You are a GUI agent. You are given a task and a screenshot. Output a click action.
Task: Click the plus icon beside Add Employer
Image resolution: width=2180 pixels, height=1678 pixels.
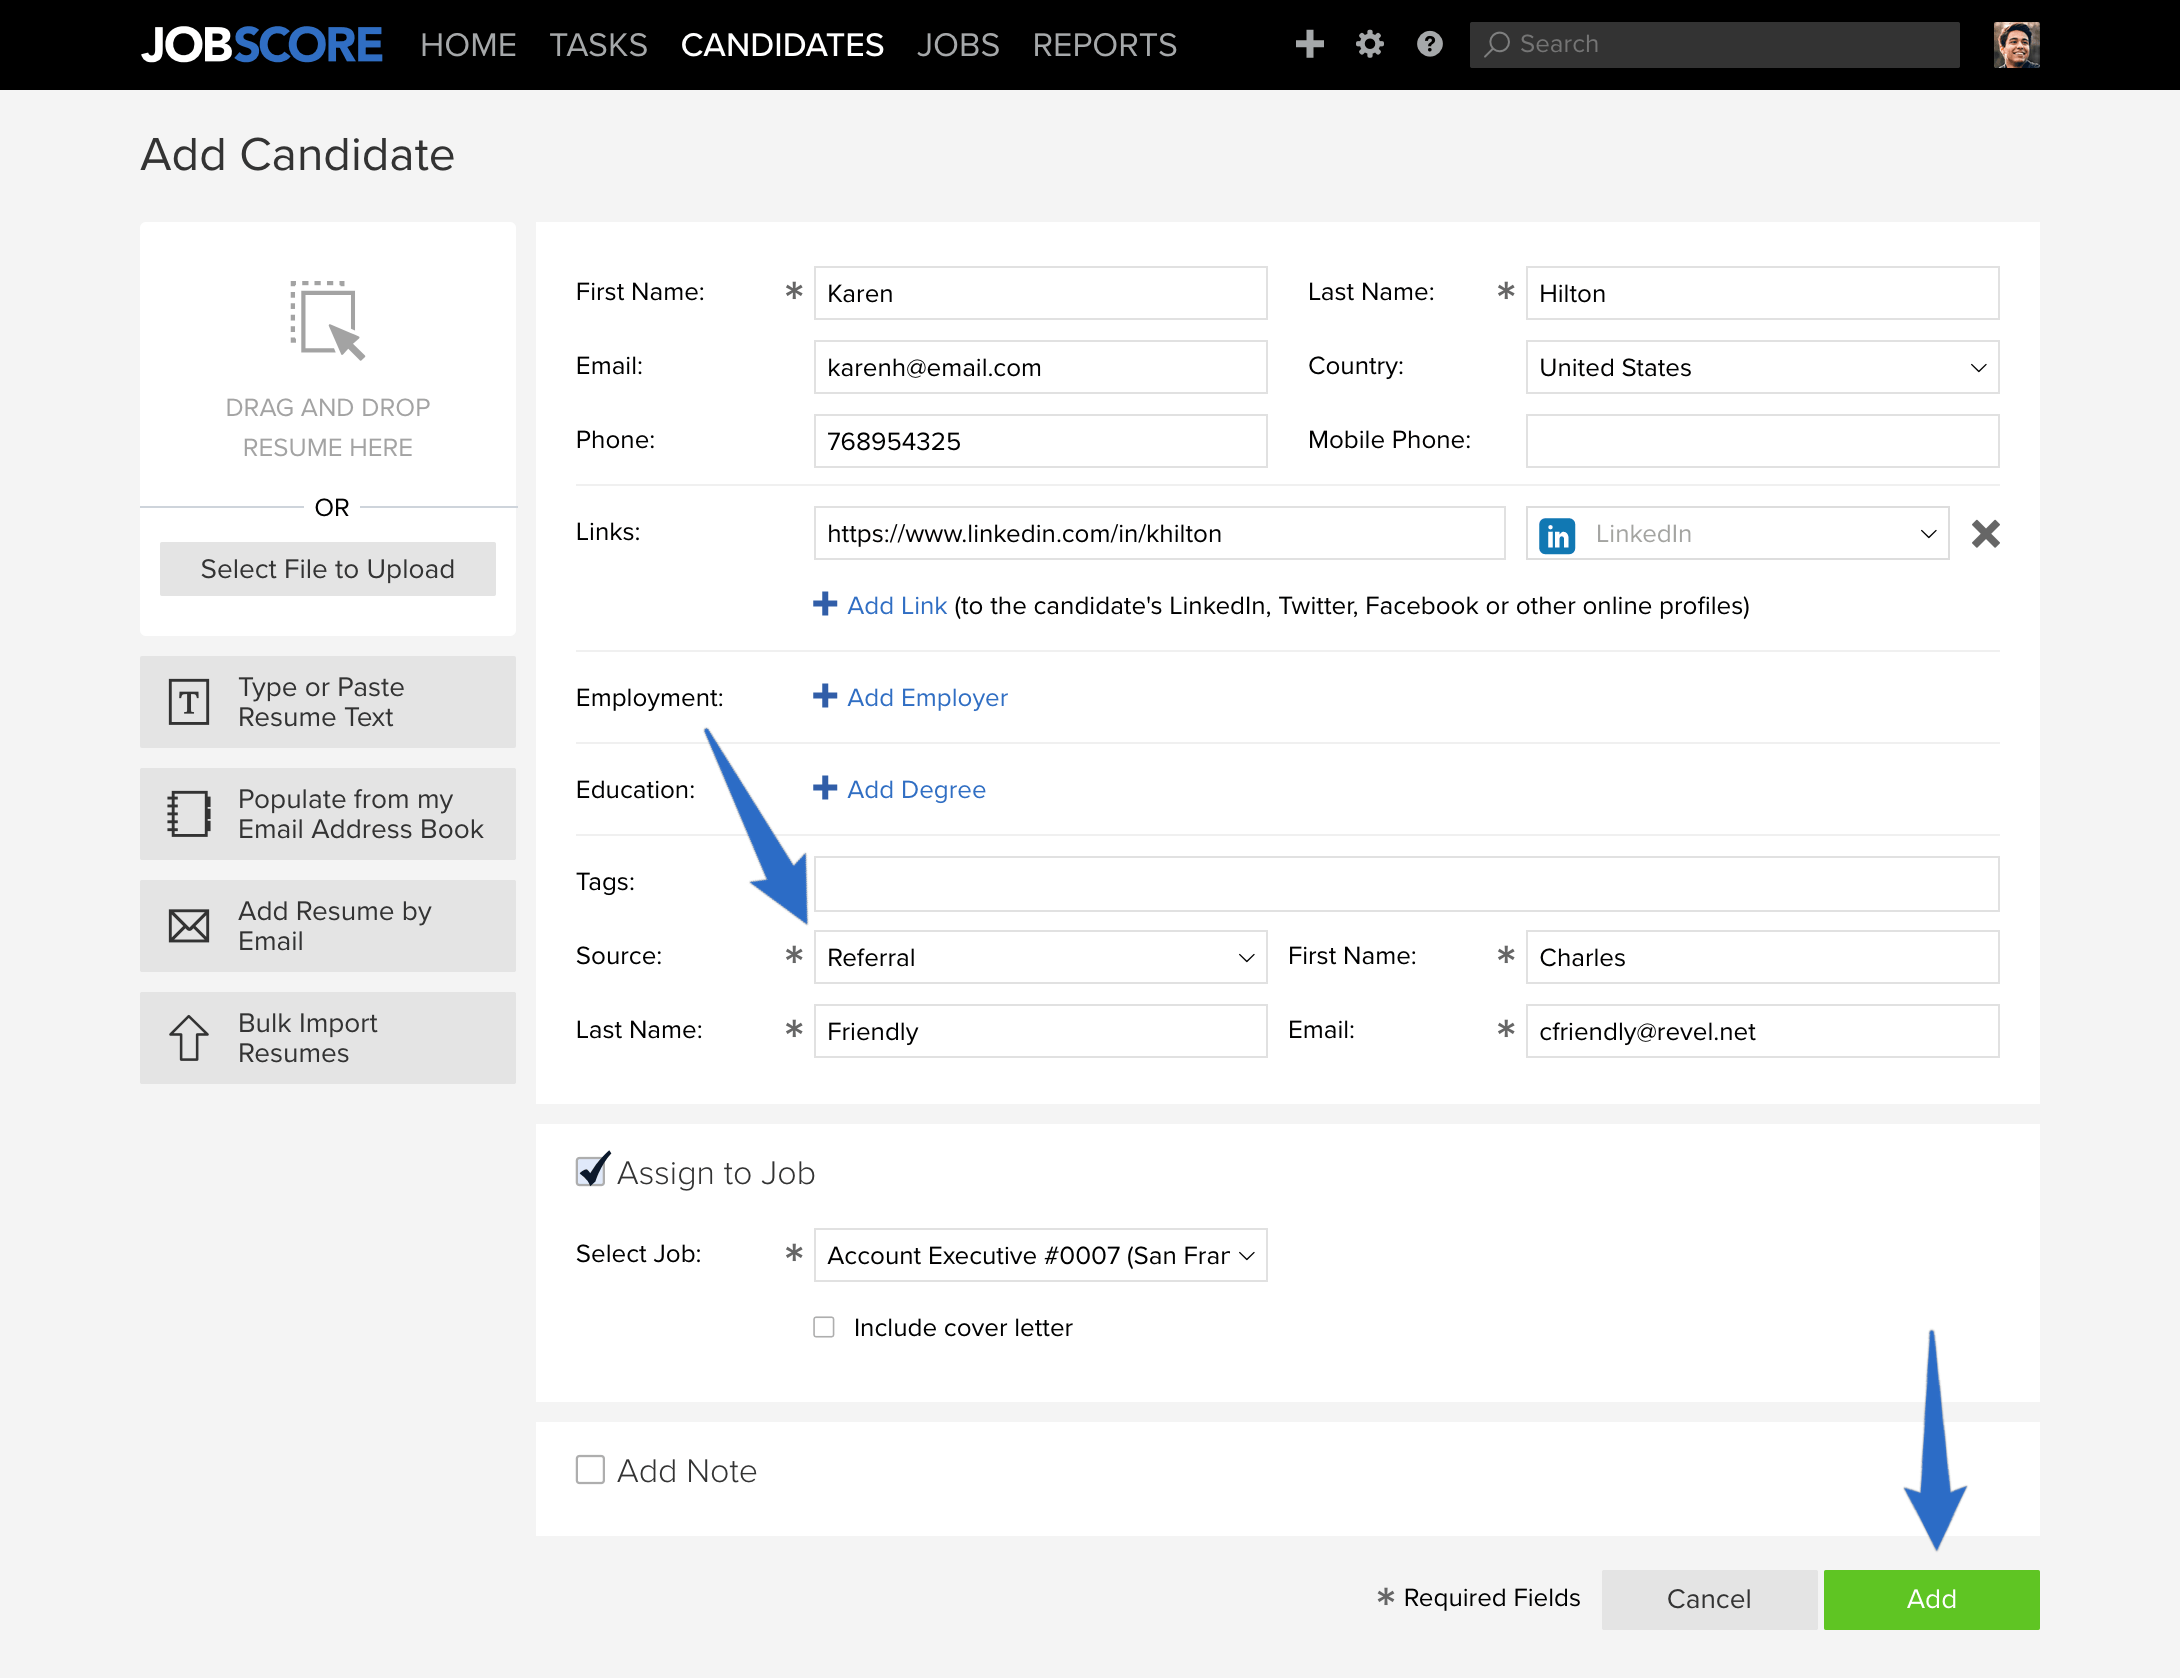[x=825, y=696]
